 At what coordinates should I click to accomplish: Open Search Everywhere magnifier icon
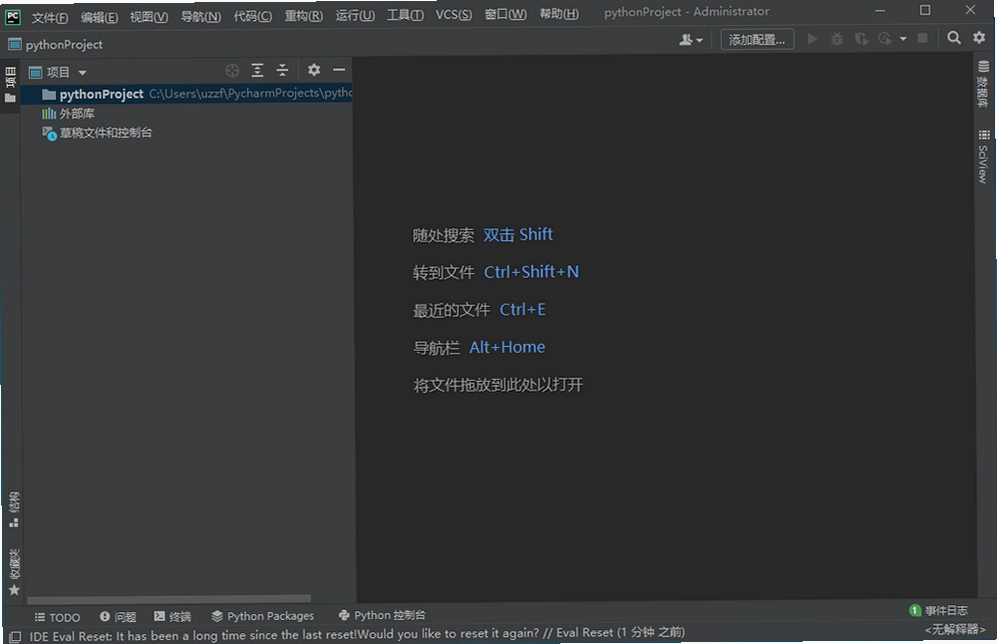(954, 38)
